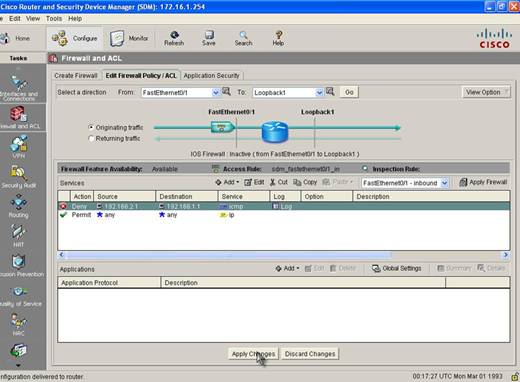Open the Edit menu
Viewport: 520px width, 382px height.
click(x=15, y=19)
